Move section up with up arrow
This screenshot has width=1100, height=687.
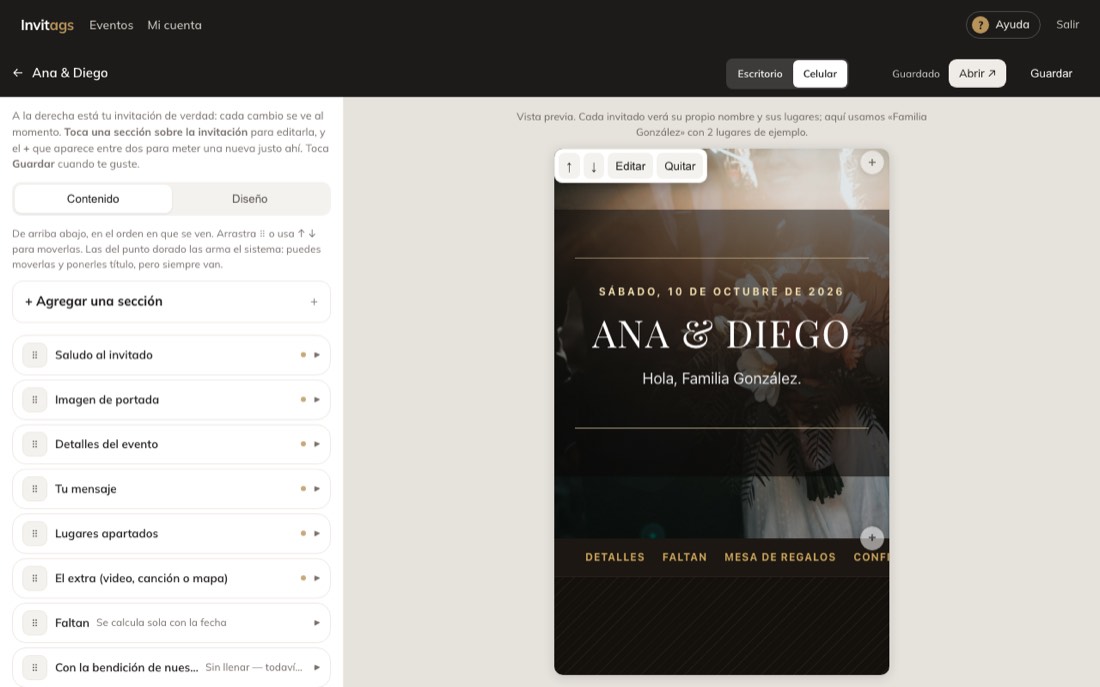coord(569,166)
